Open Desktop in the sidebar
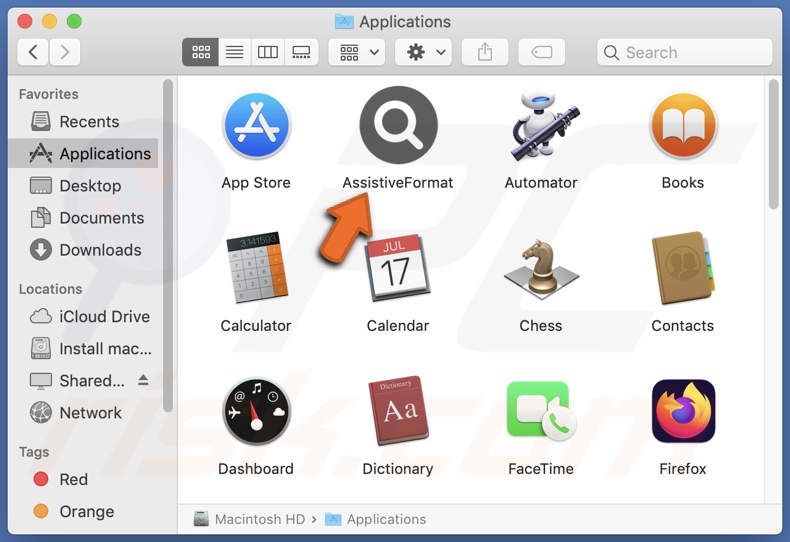Image resolution: width=790 pixels, height=542 pixels. click(x=83, y=185)
